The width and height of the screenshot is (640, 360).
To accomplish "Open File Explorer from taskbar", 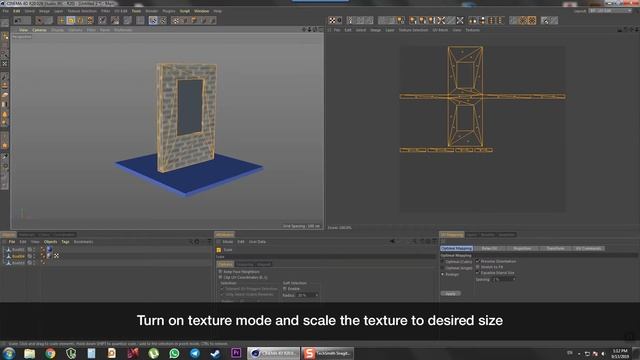I will (29, 353).
